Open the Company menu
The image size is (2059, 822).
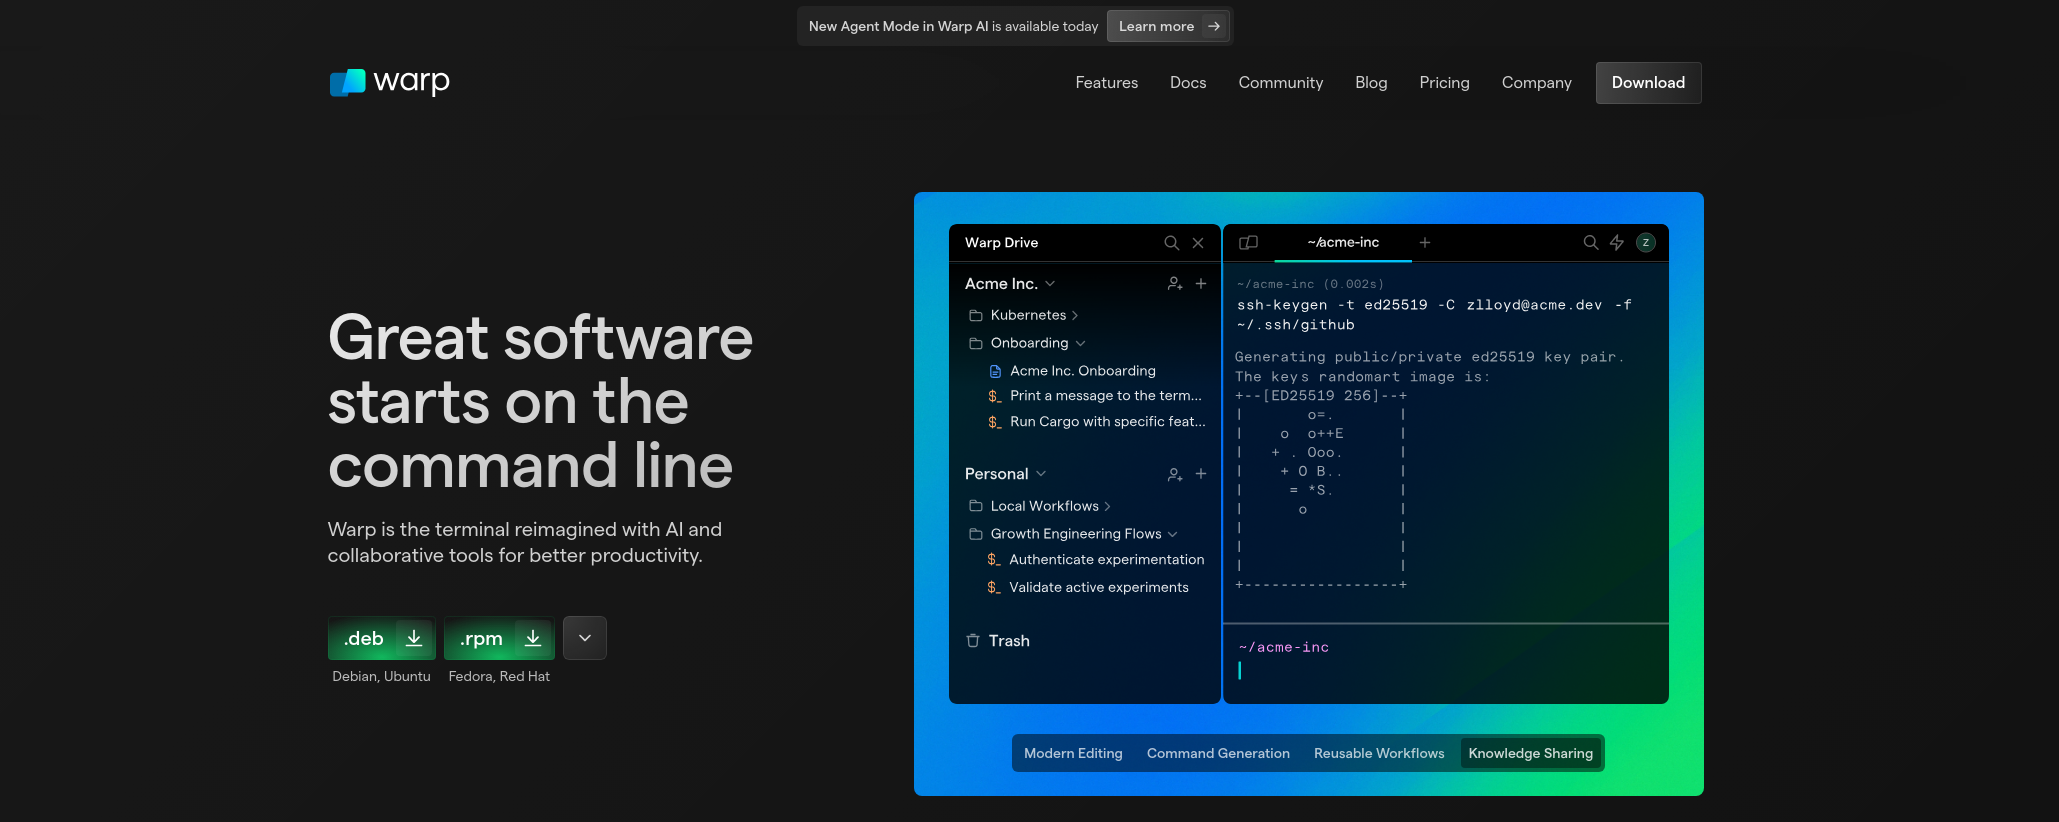pyautogui.click(x=1537, y=83)
